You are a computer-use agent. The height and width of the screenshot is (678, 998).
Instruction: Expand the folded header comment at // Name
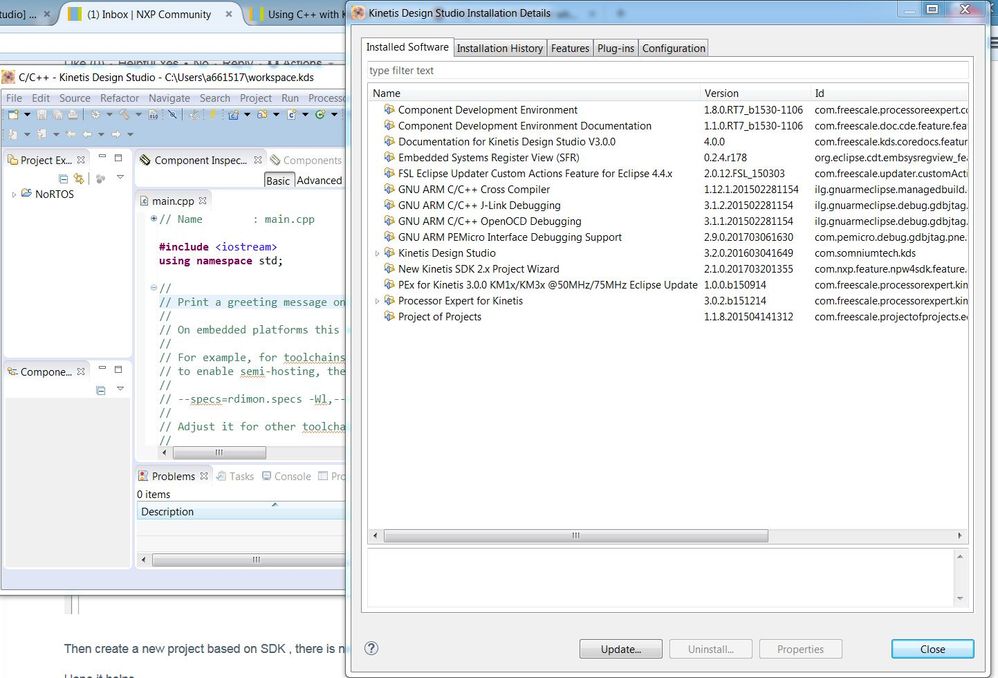click(153, 218)
